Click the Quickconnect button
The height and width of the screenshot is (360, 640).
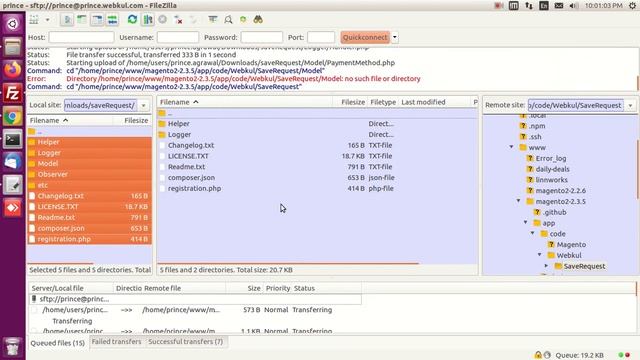click(x=365, y=37)
